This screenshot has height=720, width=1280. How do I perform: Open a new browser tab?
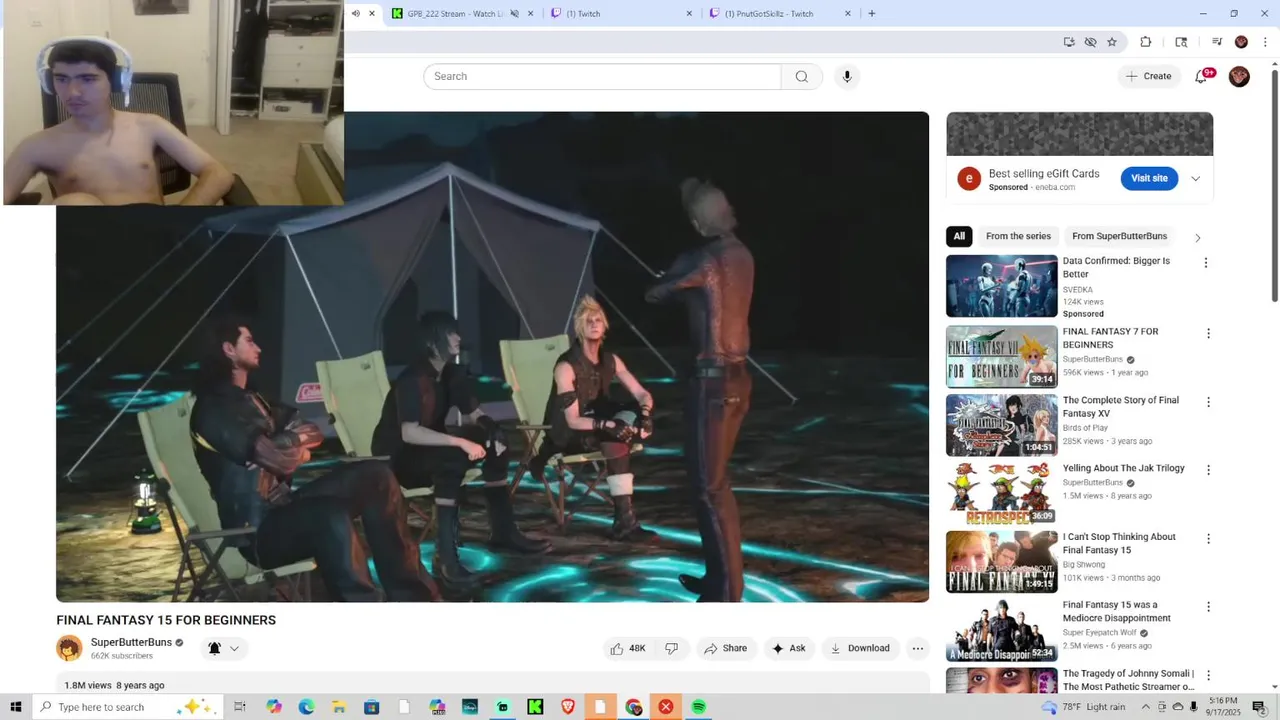click(872, 13)
